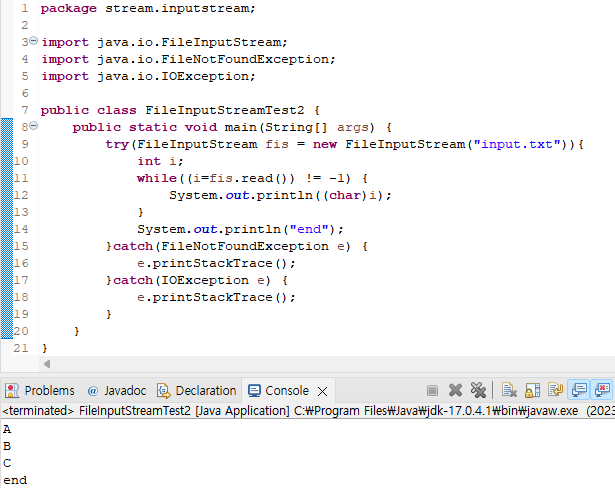This screenshot has width=615, height=488.
Task: Click the Declaration tab icon
Action: click(x=163, y=391)
